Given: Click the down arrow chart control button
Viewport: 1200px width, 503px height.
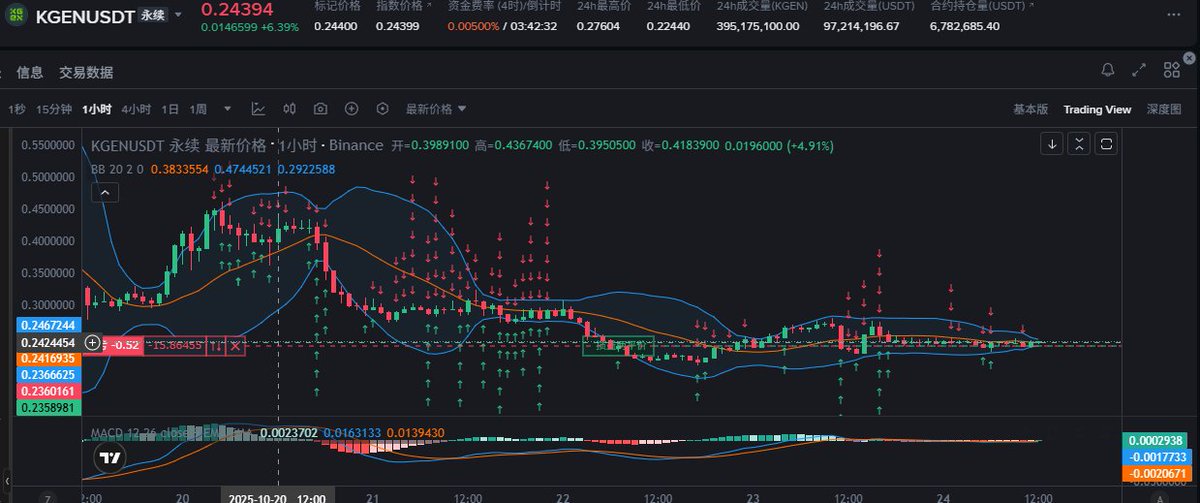Looking at the screenshot, I should (1052, 145).
